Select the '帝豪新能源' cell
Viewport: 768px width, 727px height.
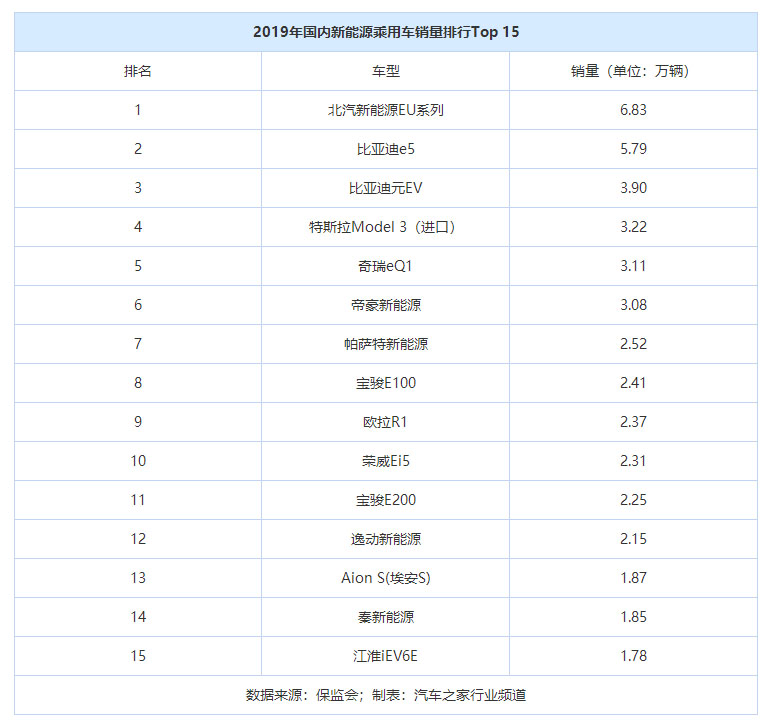click(x=385, y=305)
